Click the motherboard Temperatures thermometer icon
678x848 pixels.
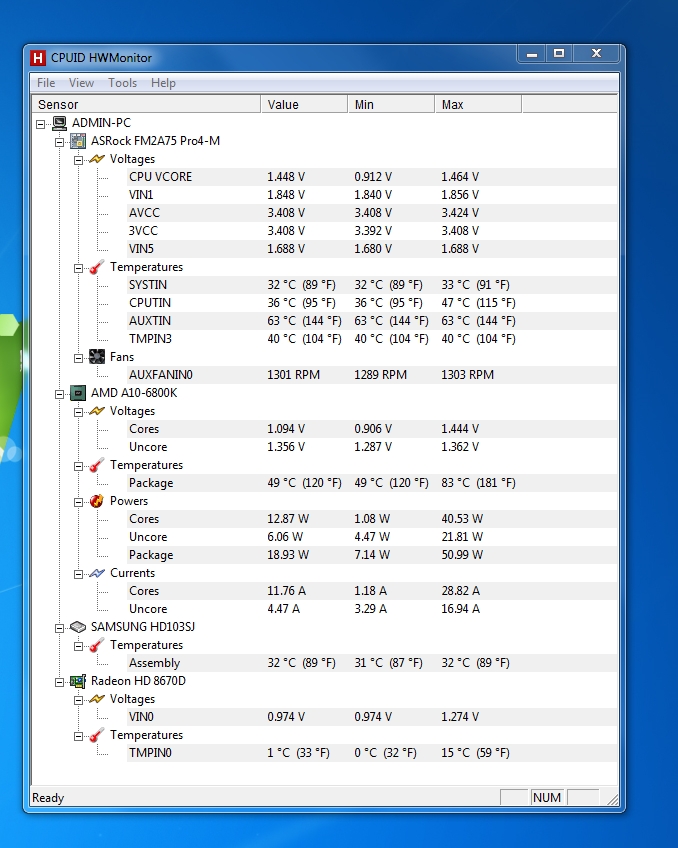coord(97,267)
